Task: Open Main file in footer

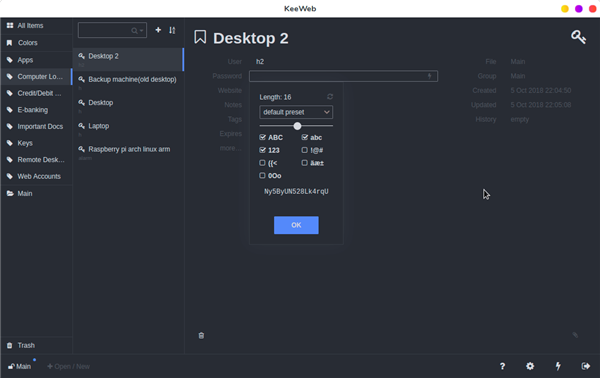Action: pyautogui.click(x=20, y=367)
